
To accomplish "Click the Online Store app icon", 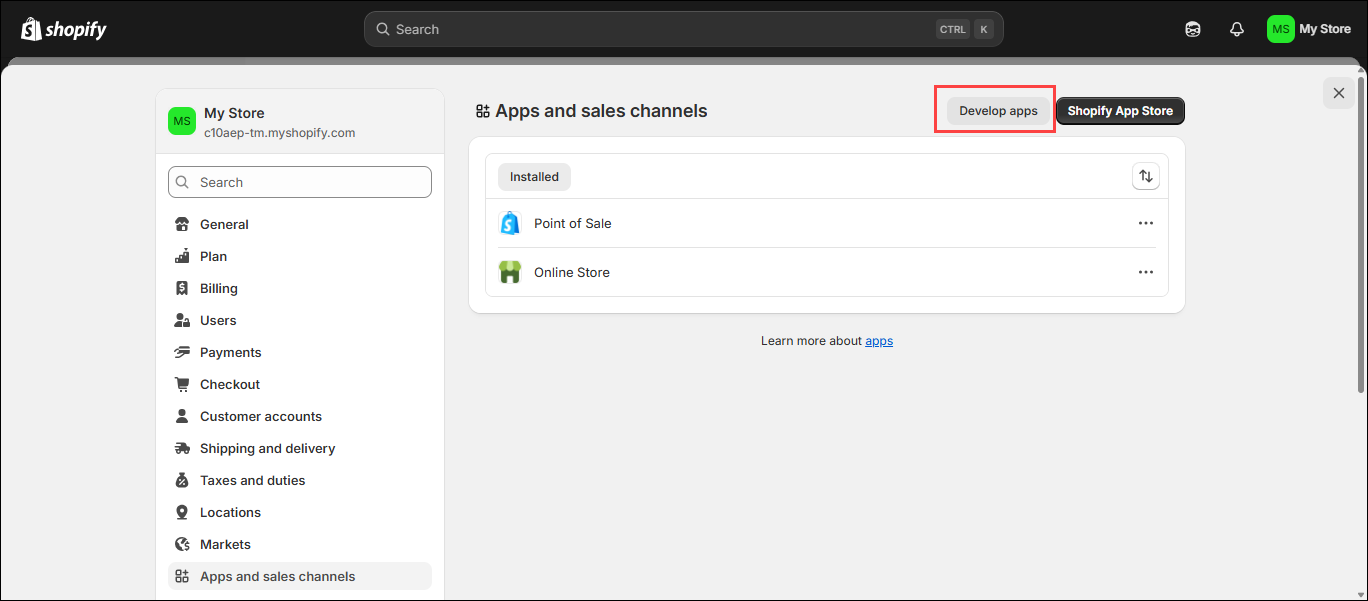I will pyautogui.click(x=510, y=272).
